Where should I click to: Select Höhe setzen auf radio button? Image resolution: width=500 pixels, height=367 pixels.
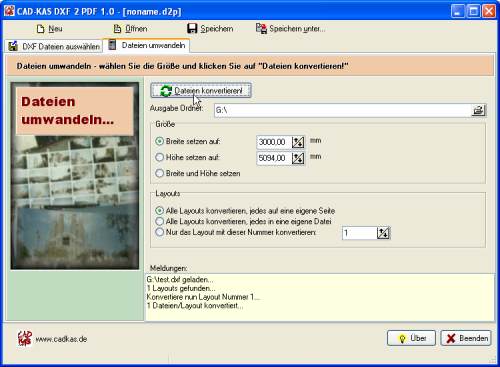[160, 157]
